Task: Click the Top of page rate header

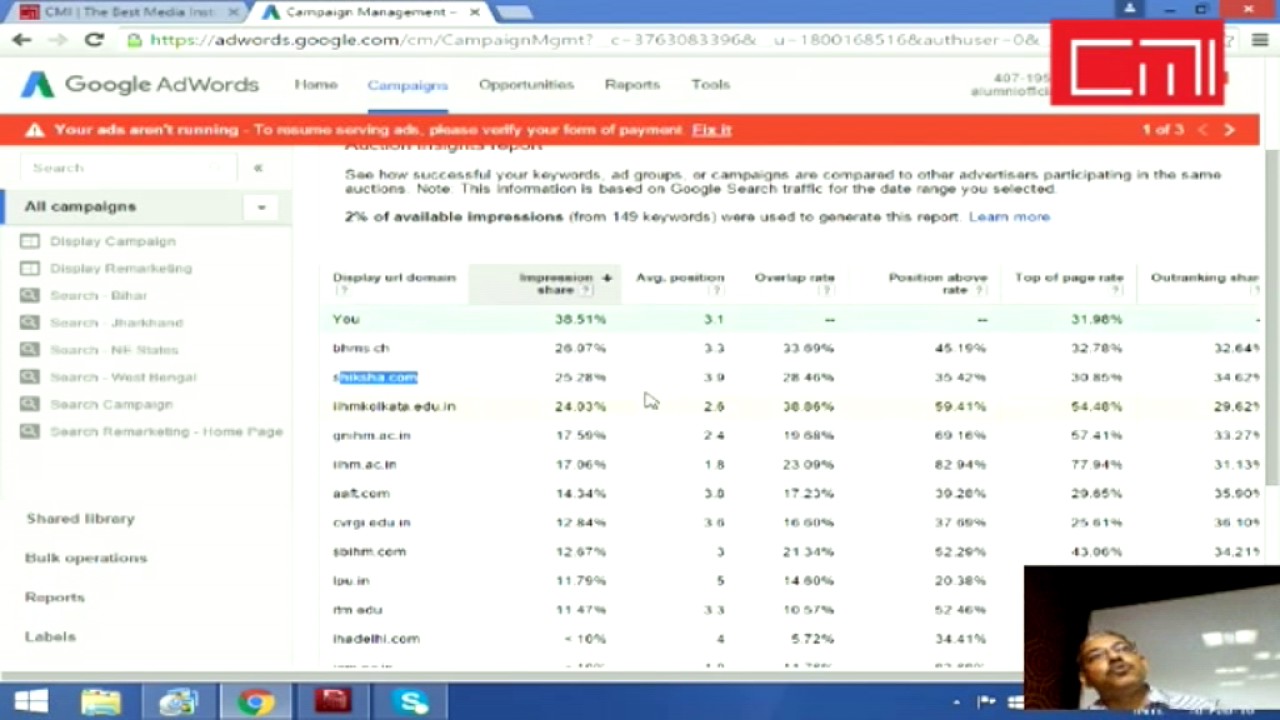Action: point(1069,278)
